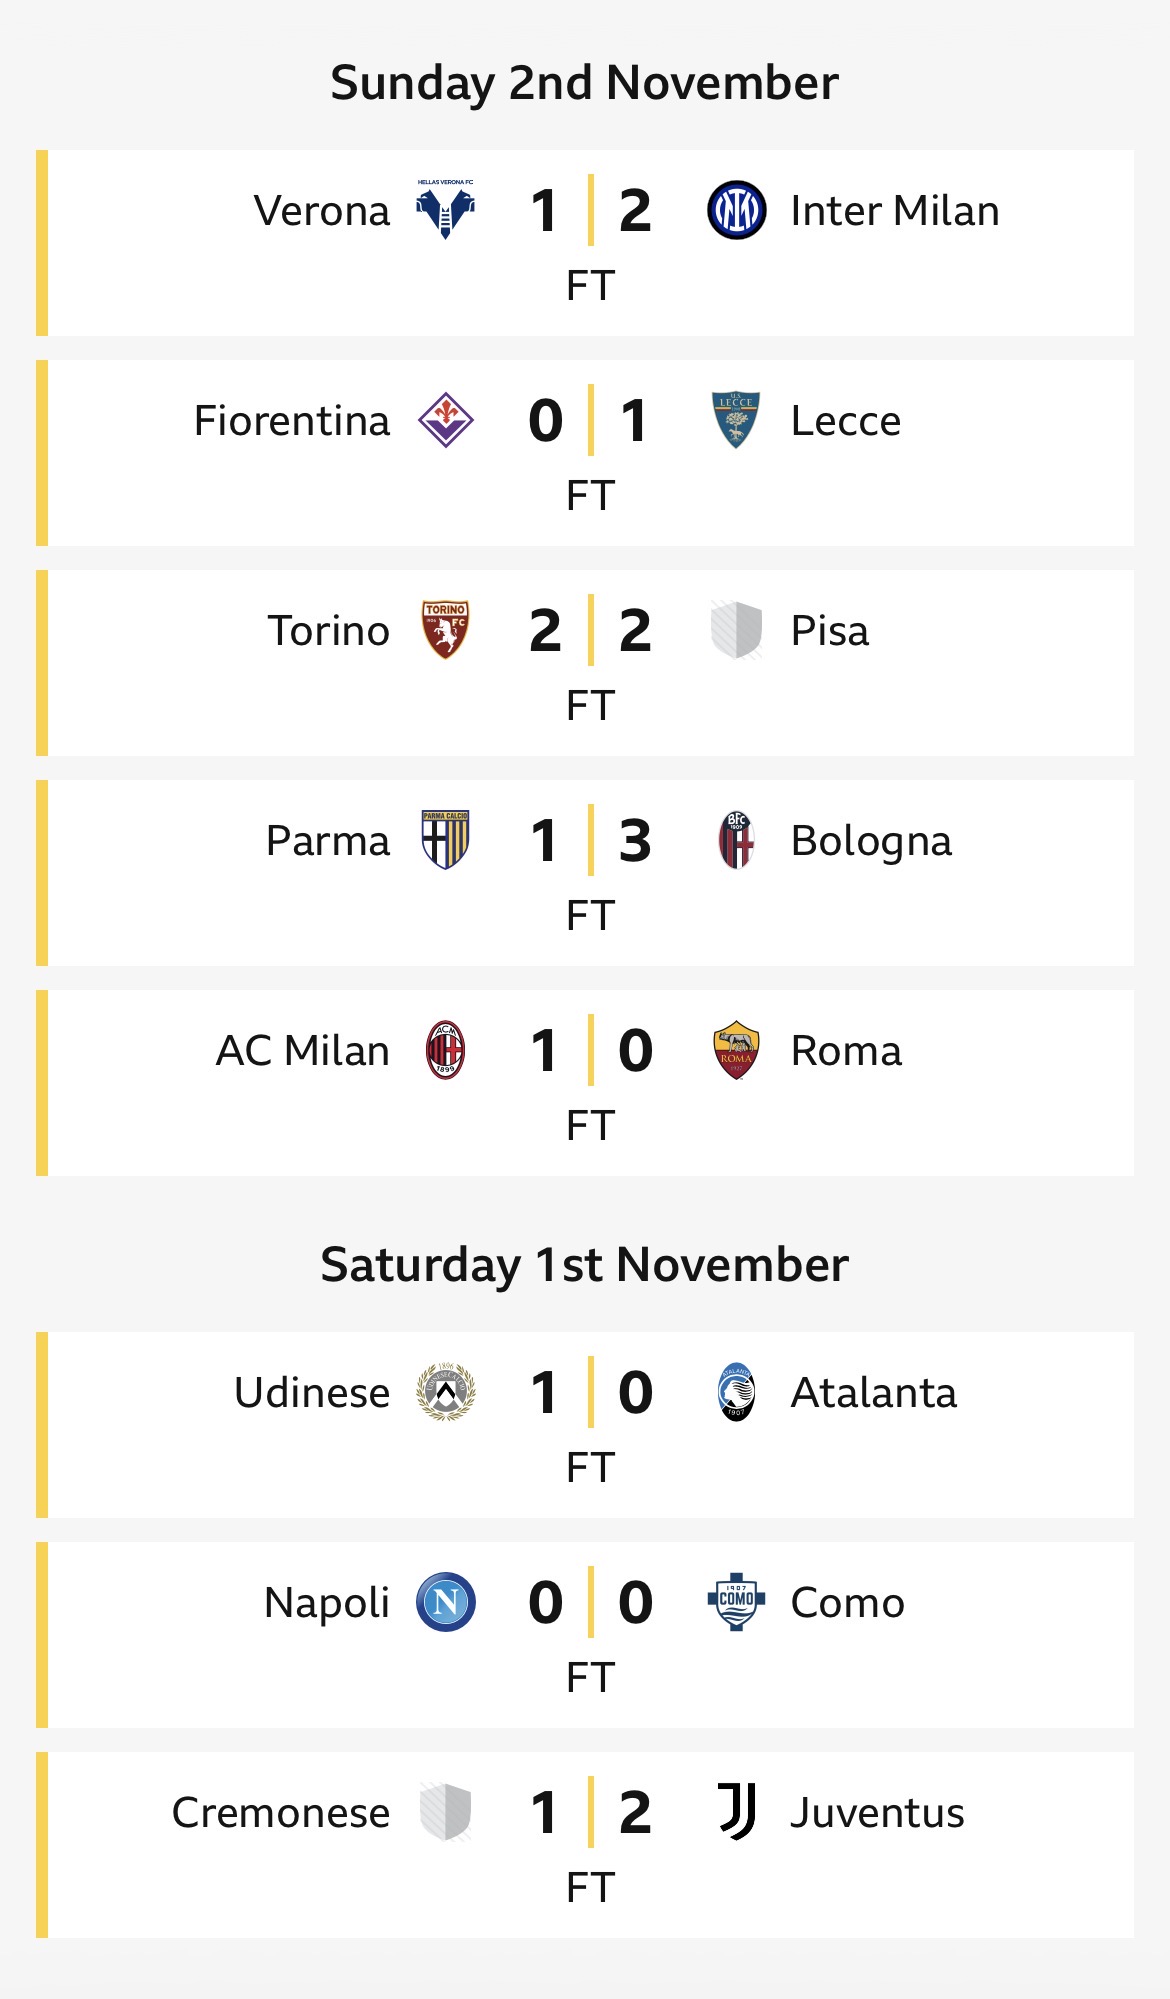Click the Bologna BFC crest
Viewport: 1170px width, 1999px height.
[736, 840]
